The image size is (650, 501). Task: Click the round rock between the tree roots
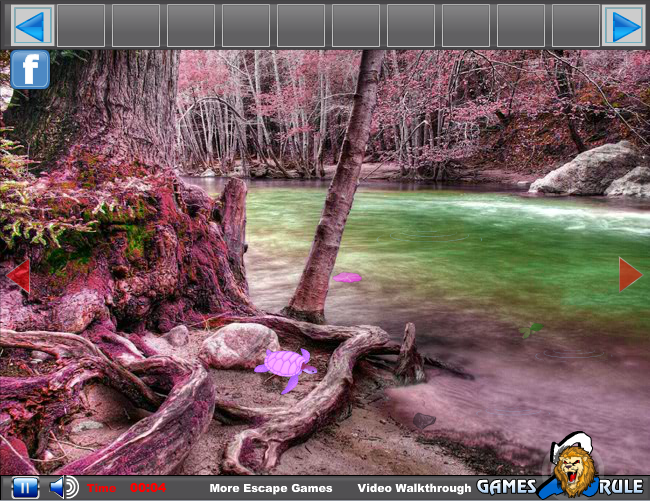pos(239,345)
